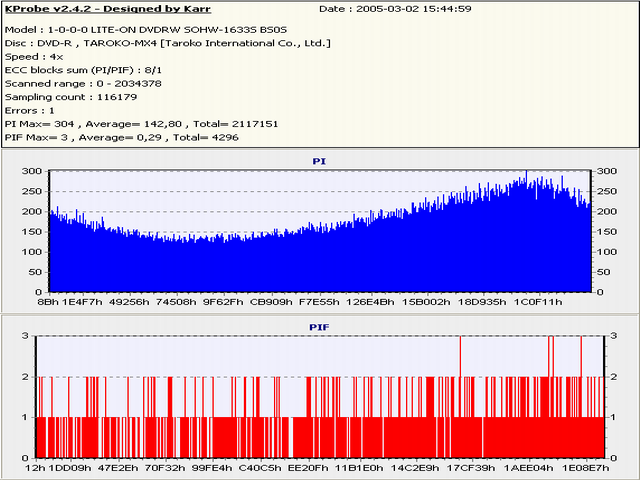Click the first PIF spike reaching 3
The width and height of the screenshot is (640, 480).
pyautogui.click(x=460, y=356)
